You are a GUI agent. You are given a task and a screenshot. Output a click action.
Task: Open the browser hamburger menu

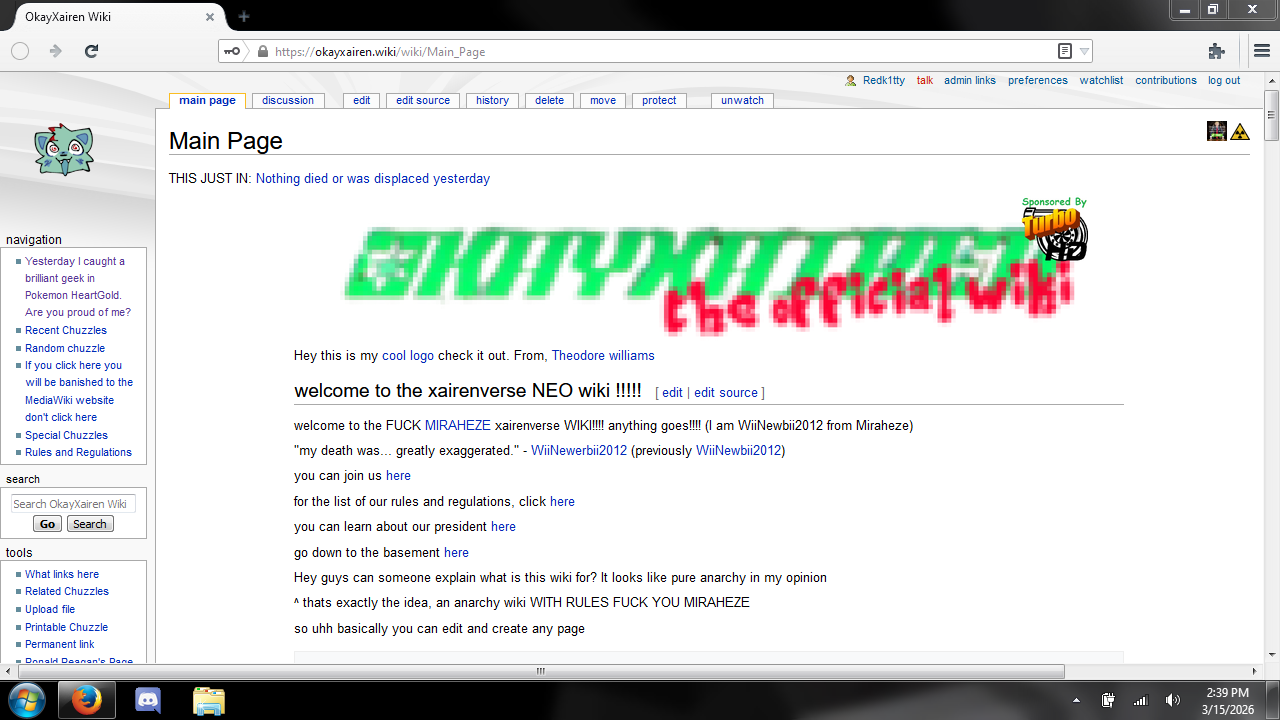(x=1262, y=51)
